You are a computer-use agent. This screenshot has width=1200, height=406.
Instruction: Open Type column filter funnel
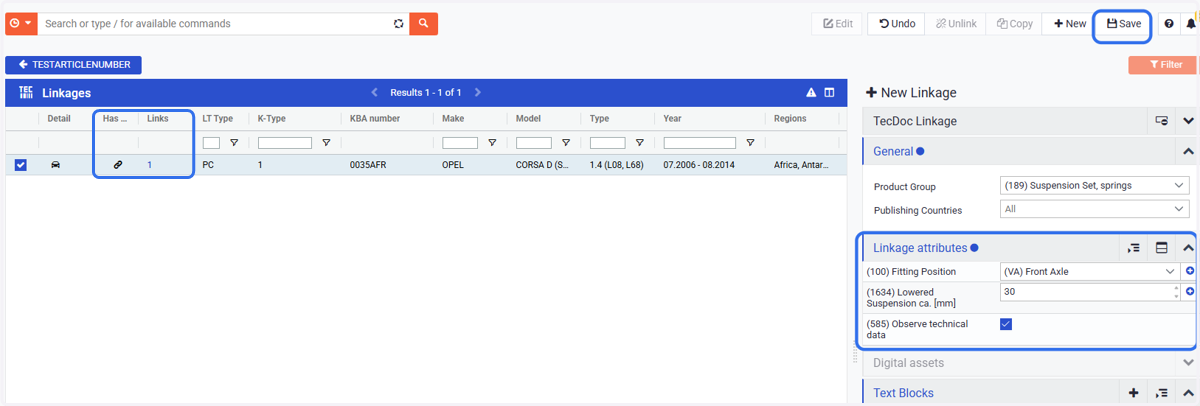(639, 143)
